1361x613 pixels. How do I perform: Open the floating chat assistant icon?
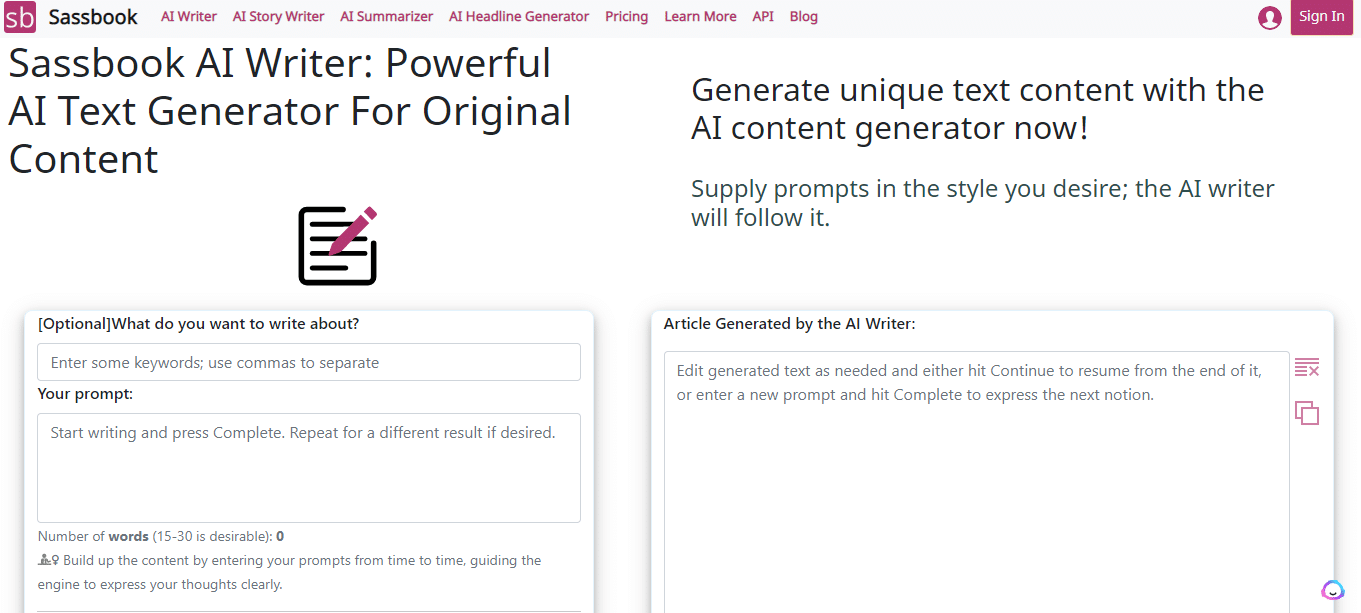click(x=1332, y=590)
